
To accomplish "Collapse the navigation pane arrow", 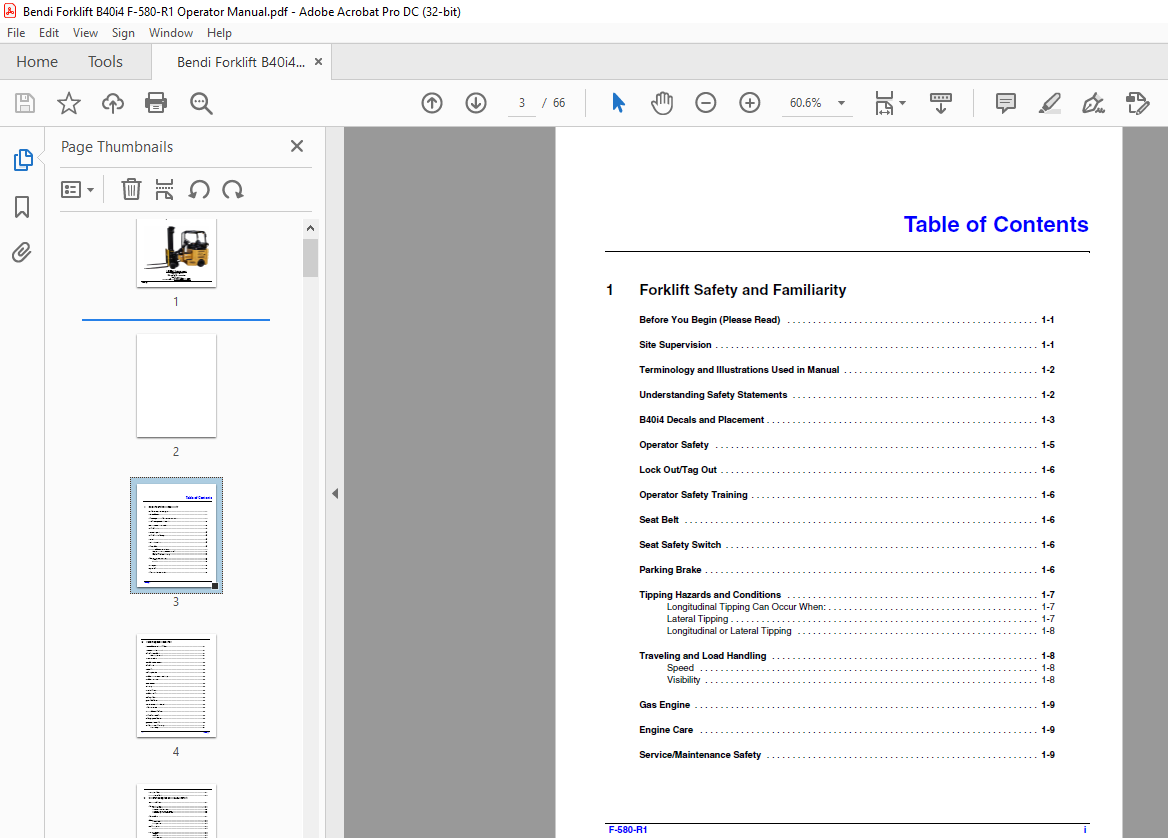I will 335,493.
